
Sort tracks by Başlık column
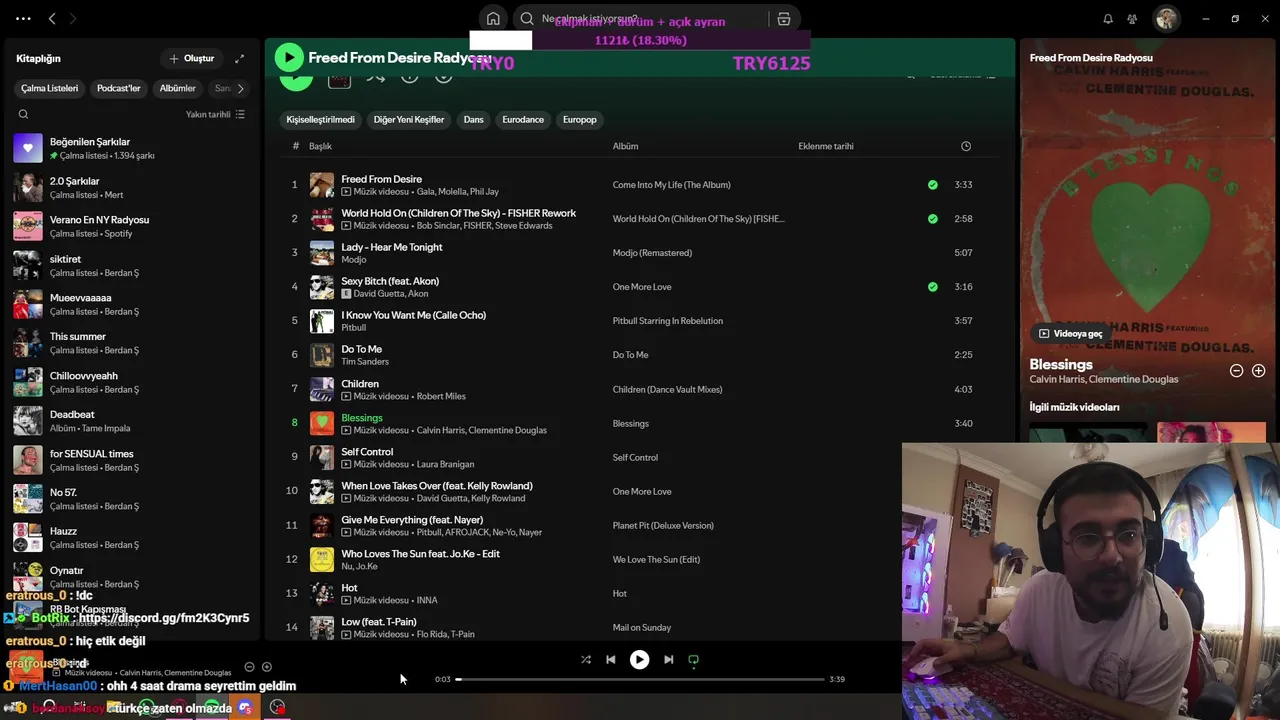coord(320,146)
